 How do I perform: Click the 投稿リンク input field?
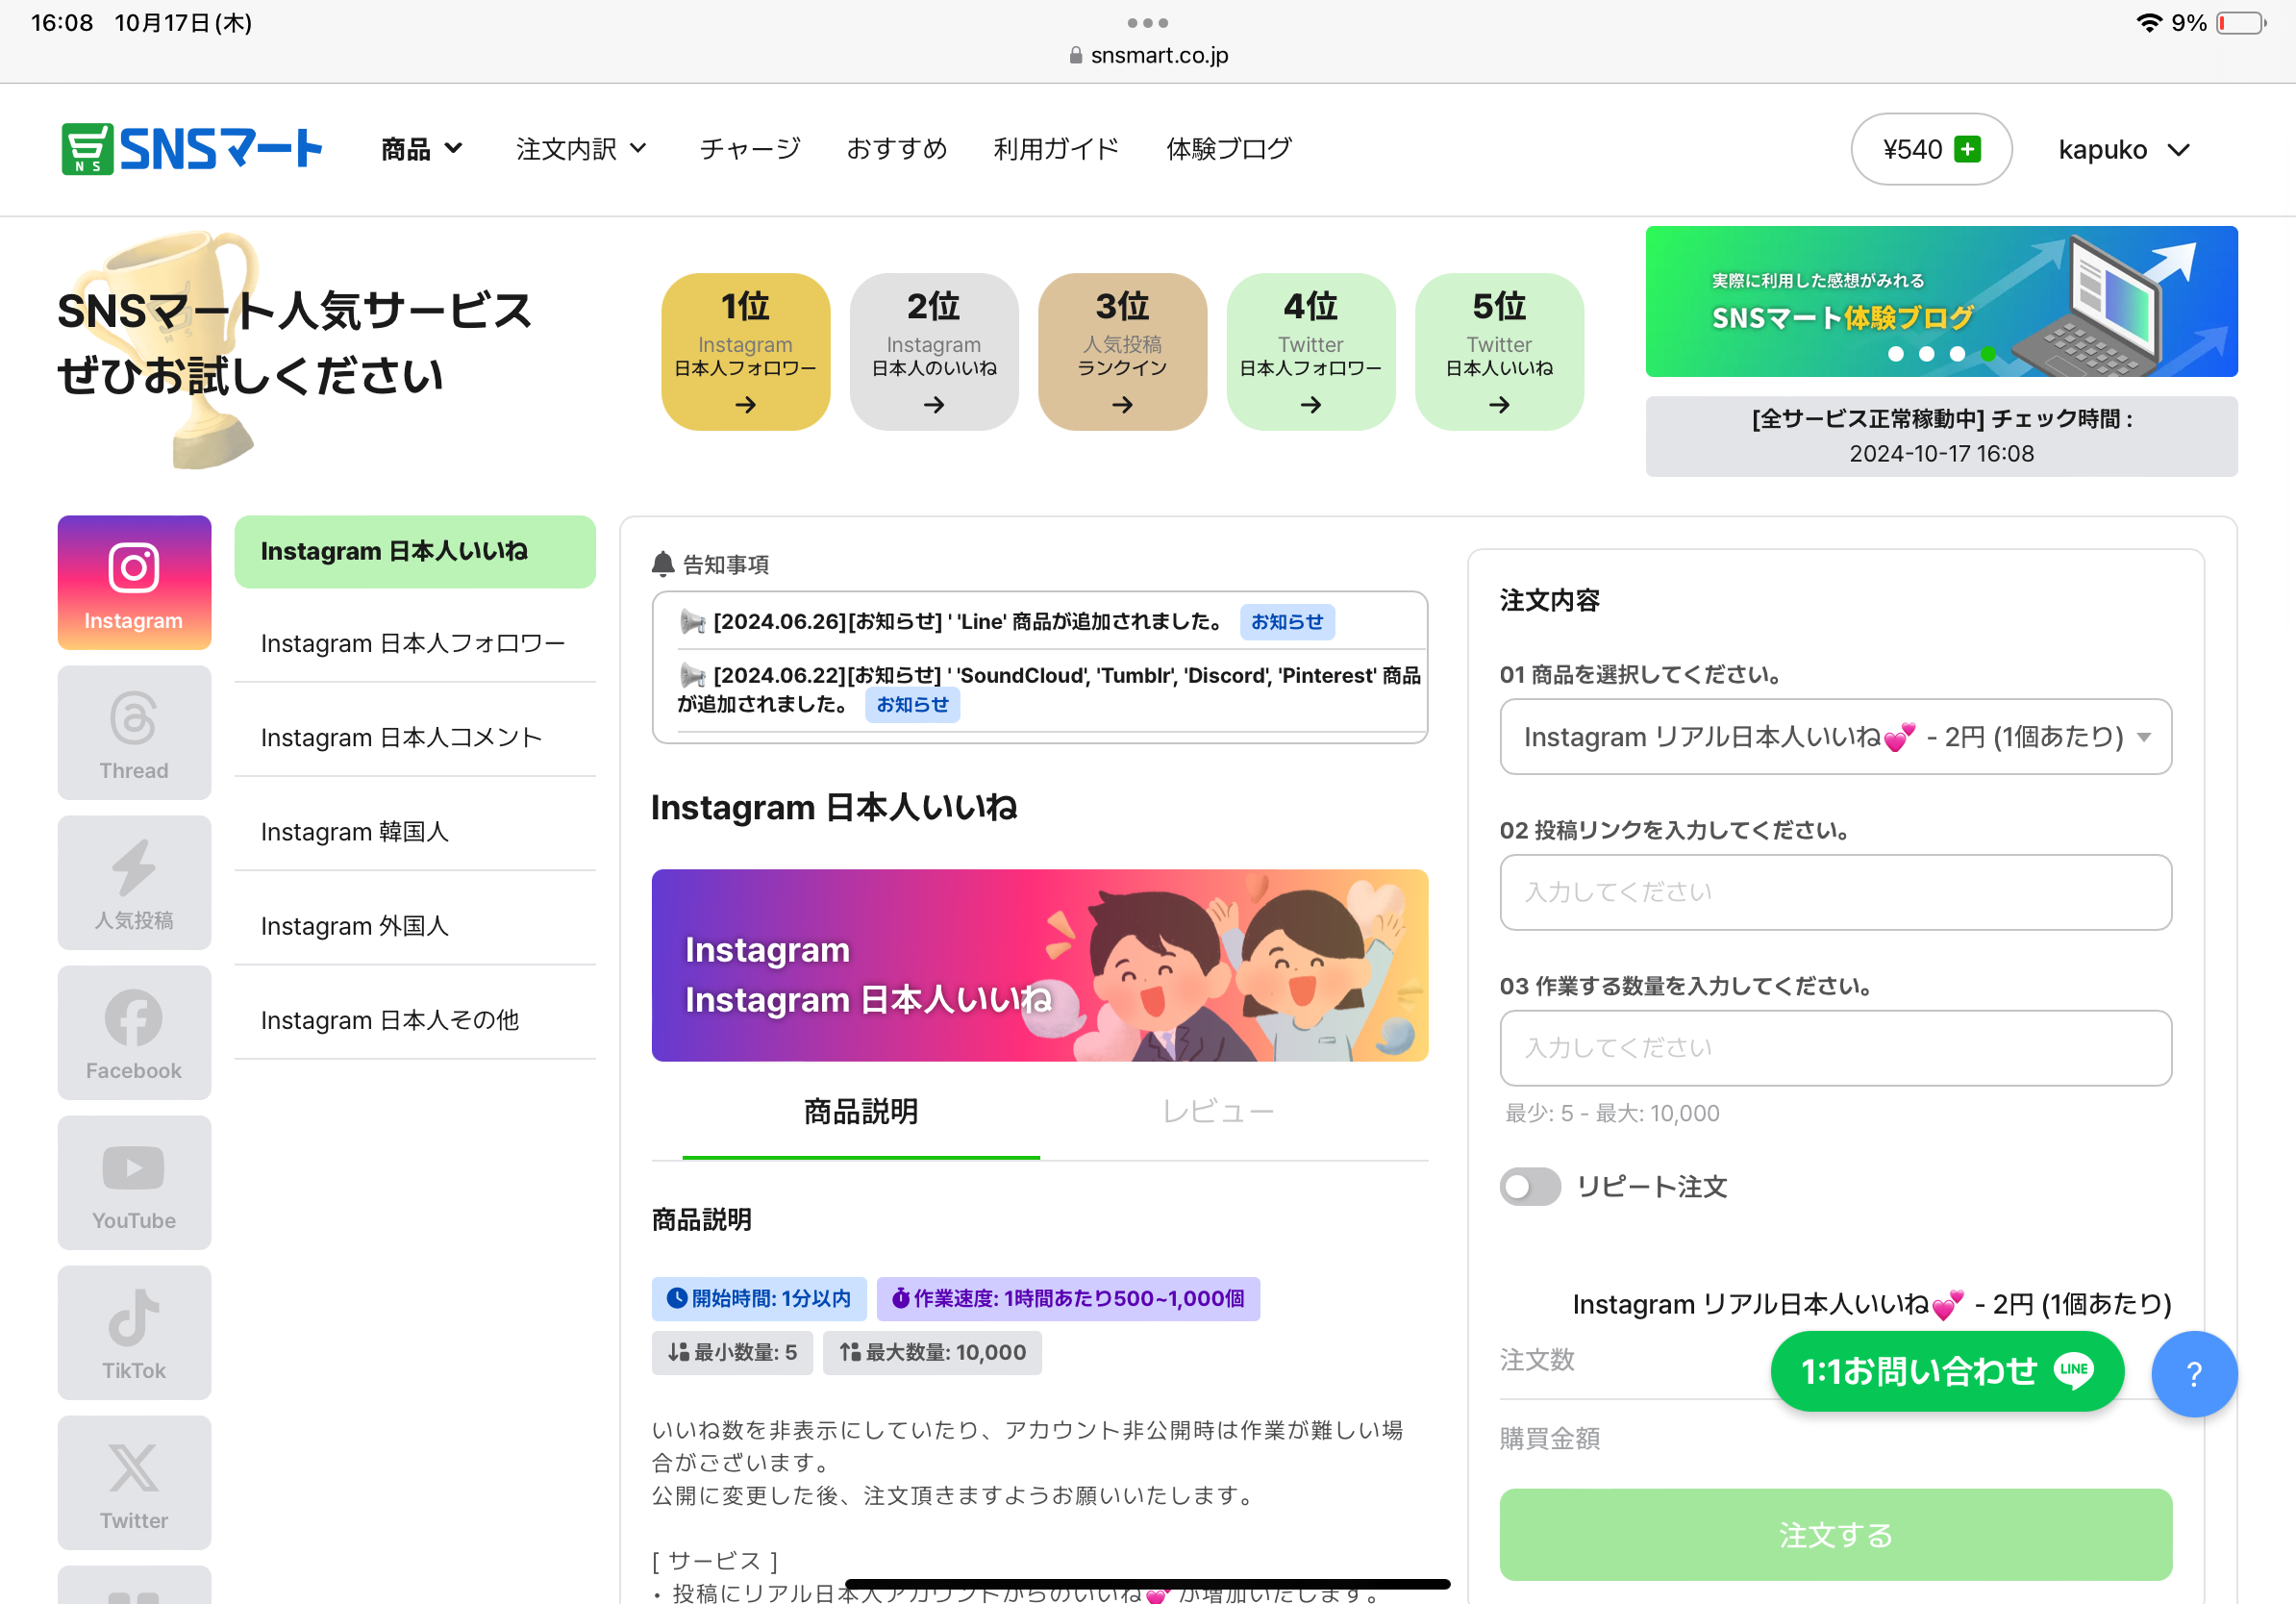(x=1835, y=892)
